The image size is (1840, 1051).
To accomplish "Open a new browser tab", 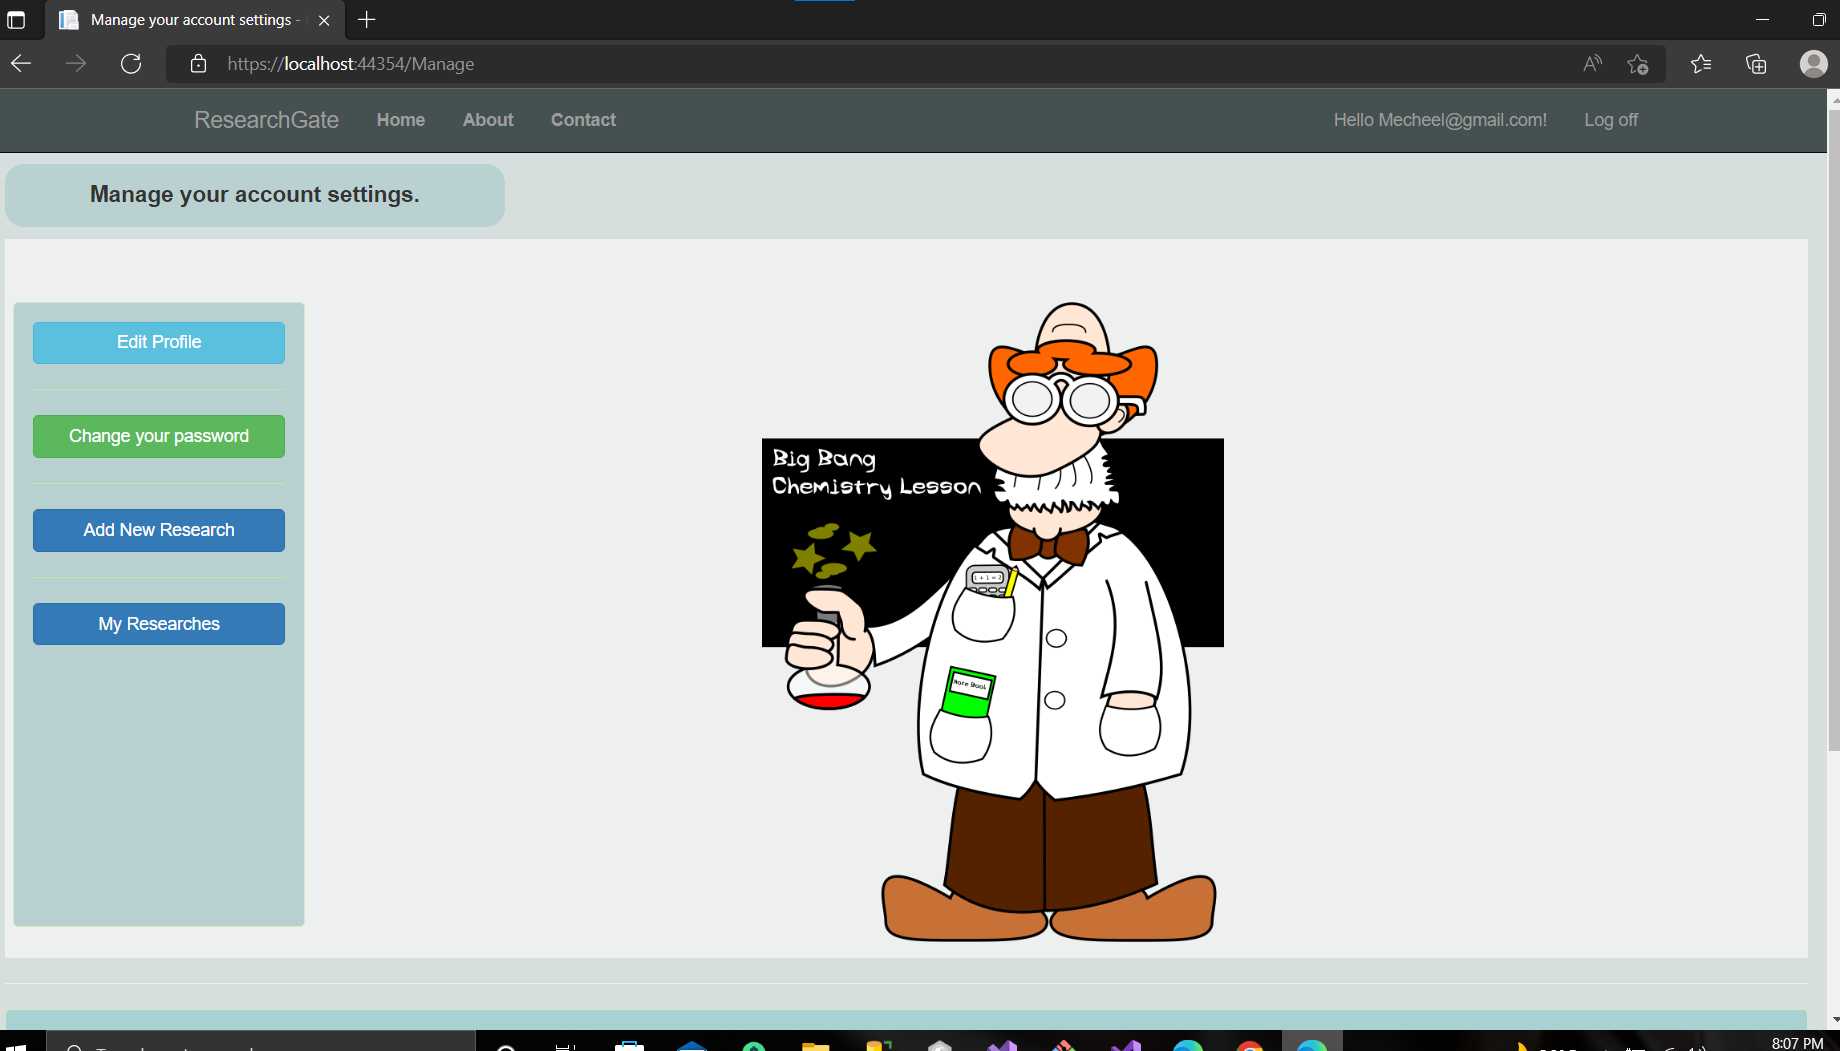I will 366,19.
